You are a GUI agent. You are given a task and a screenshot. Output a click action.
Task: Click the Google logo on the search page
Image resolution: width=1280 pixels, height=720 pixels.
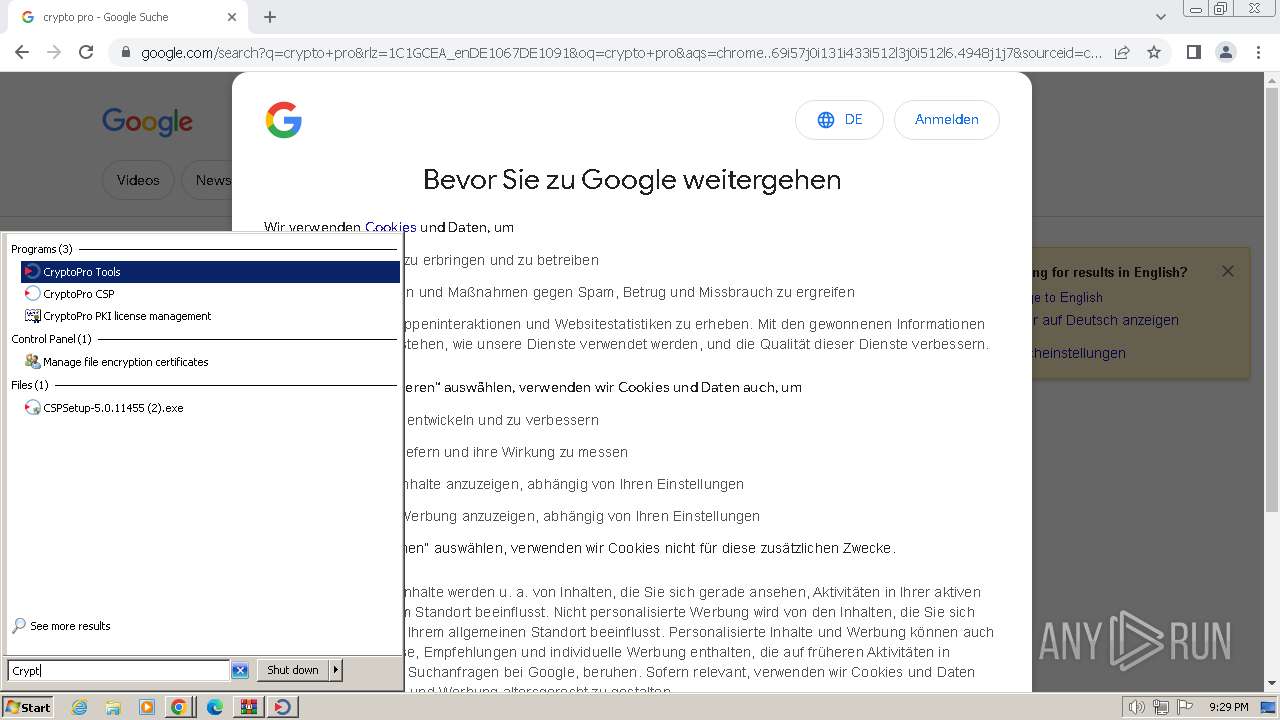147,121
